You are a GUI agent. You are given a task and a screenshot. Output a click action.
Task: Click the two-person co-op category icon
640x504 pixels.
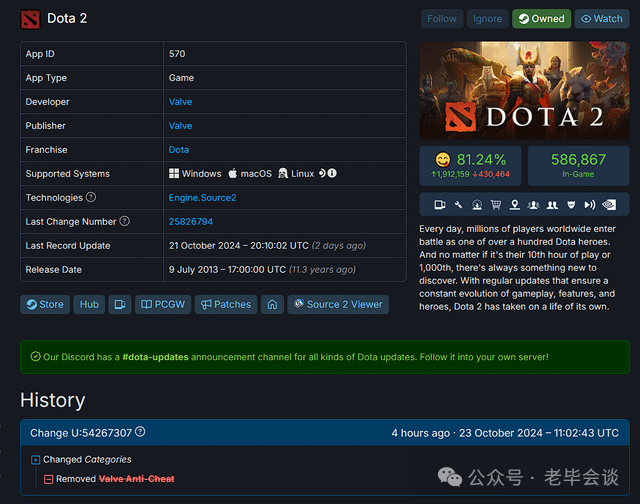(552, 204)
